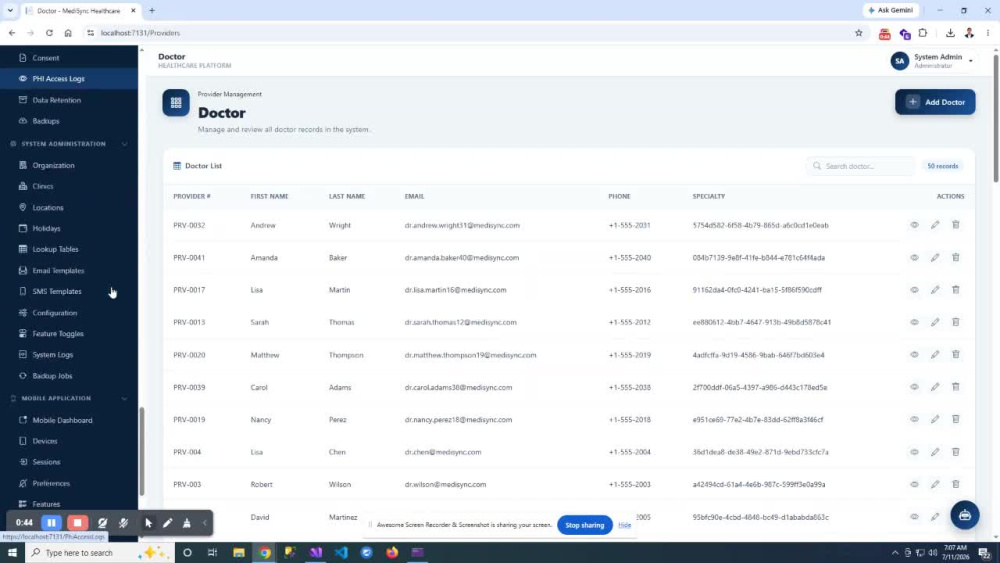Open System Admin user dropdown
1000x563 pixels.
(932, 61)
